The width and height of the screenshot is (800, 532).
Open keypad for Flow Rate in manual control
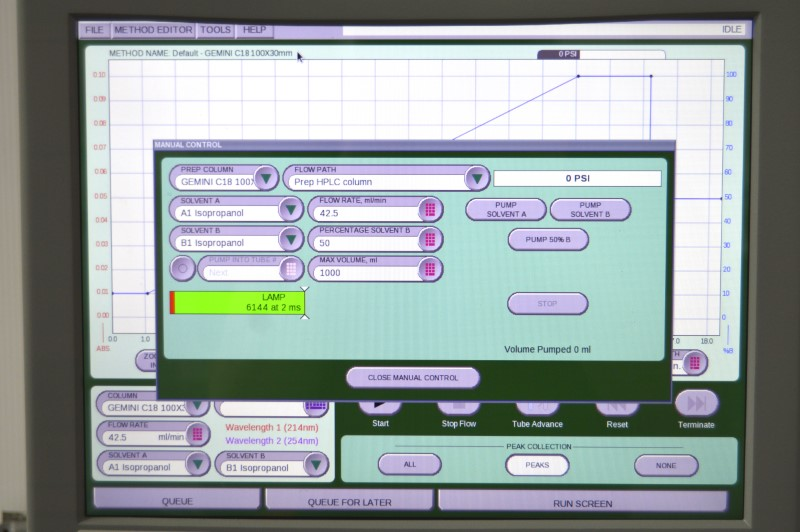point(430,209)
